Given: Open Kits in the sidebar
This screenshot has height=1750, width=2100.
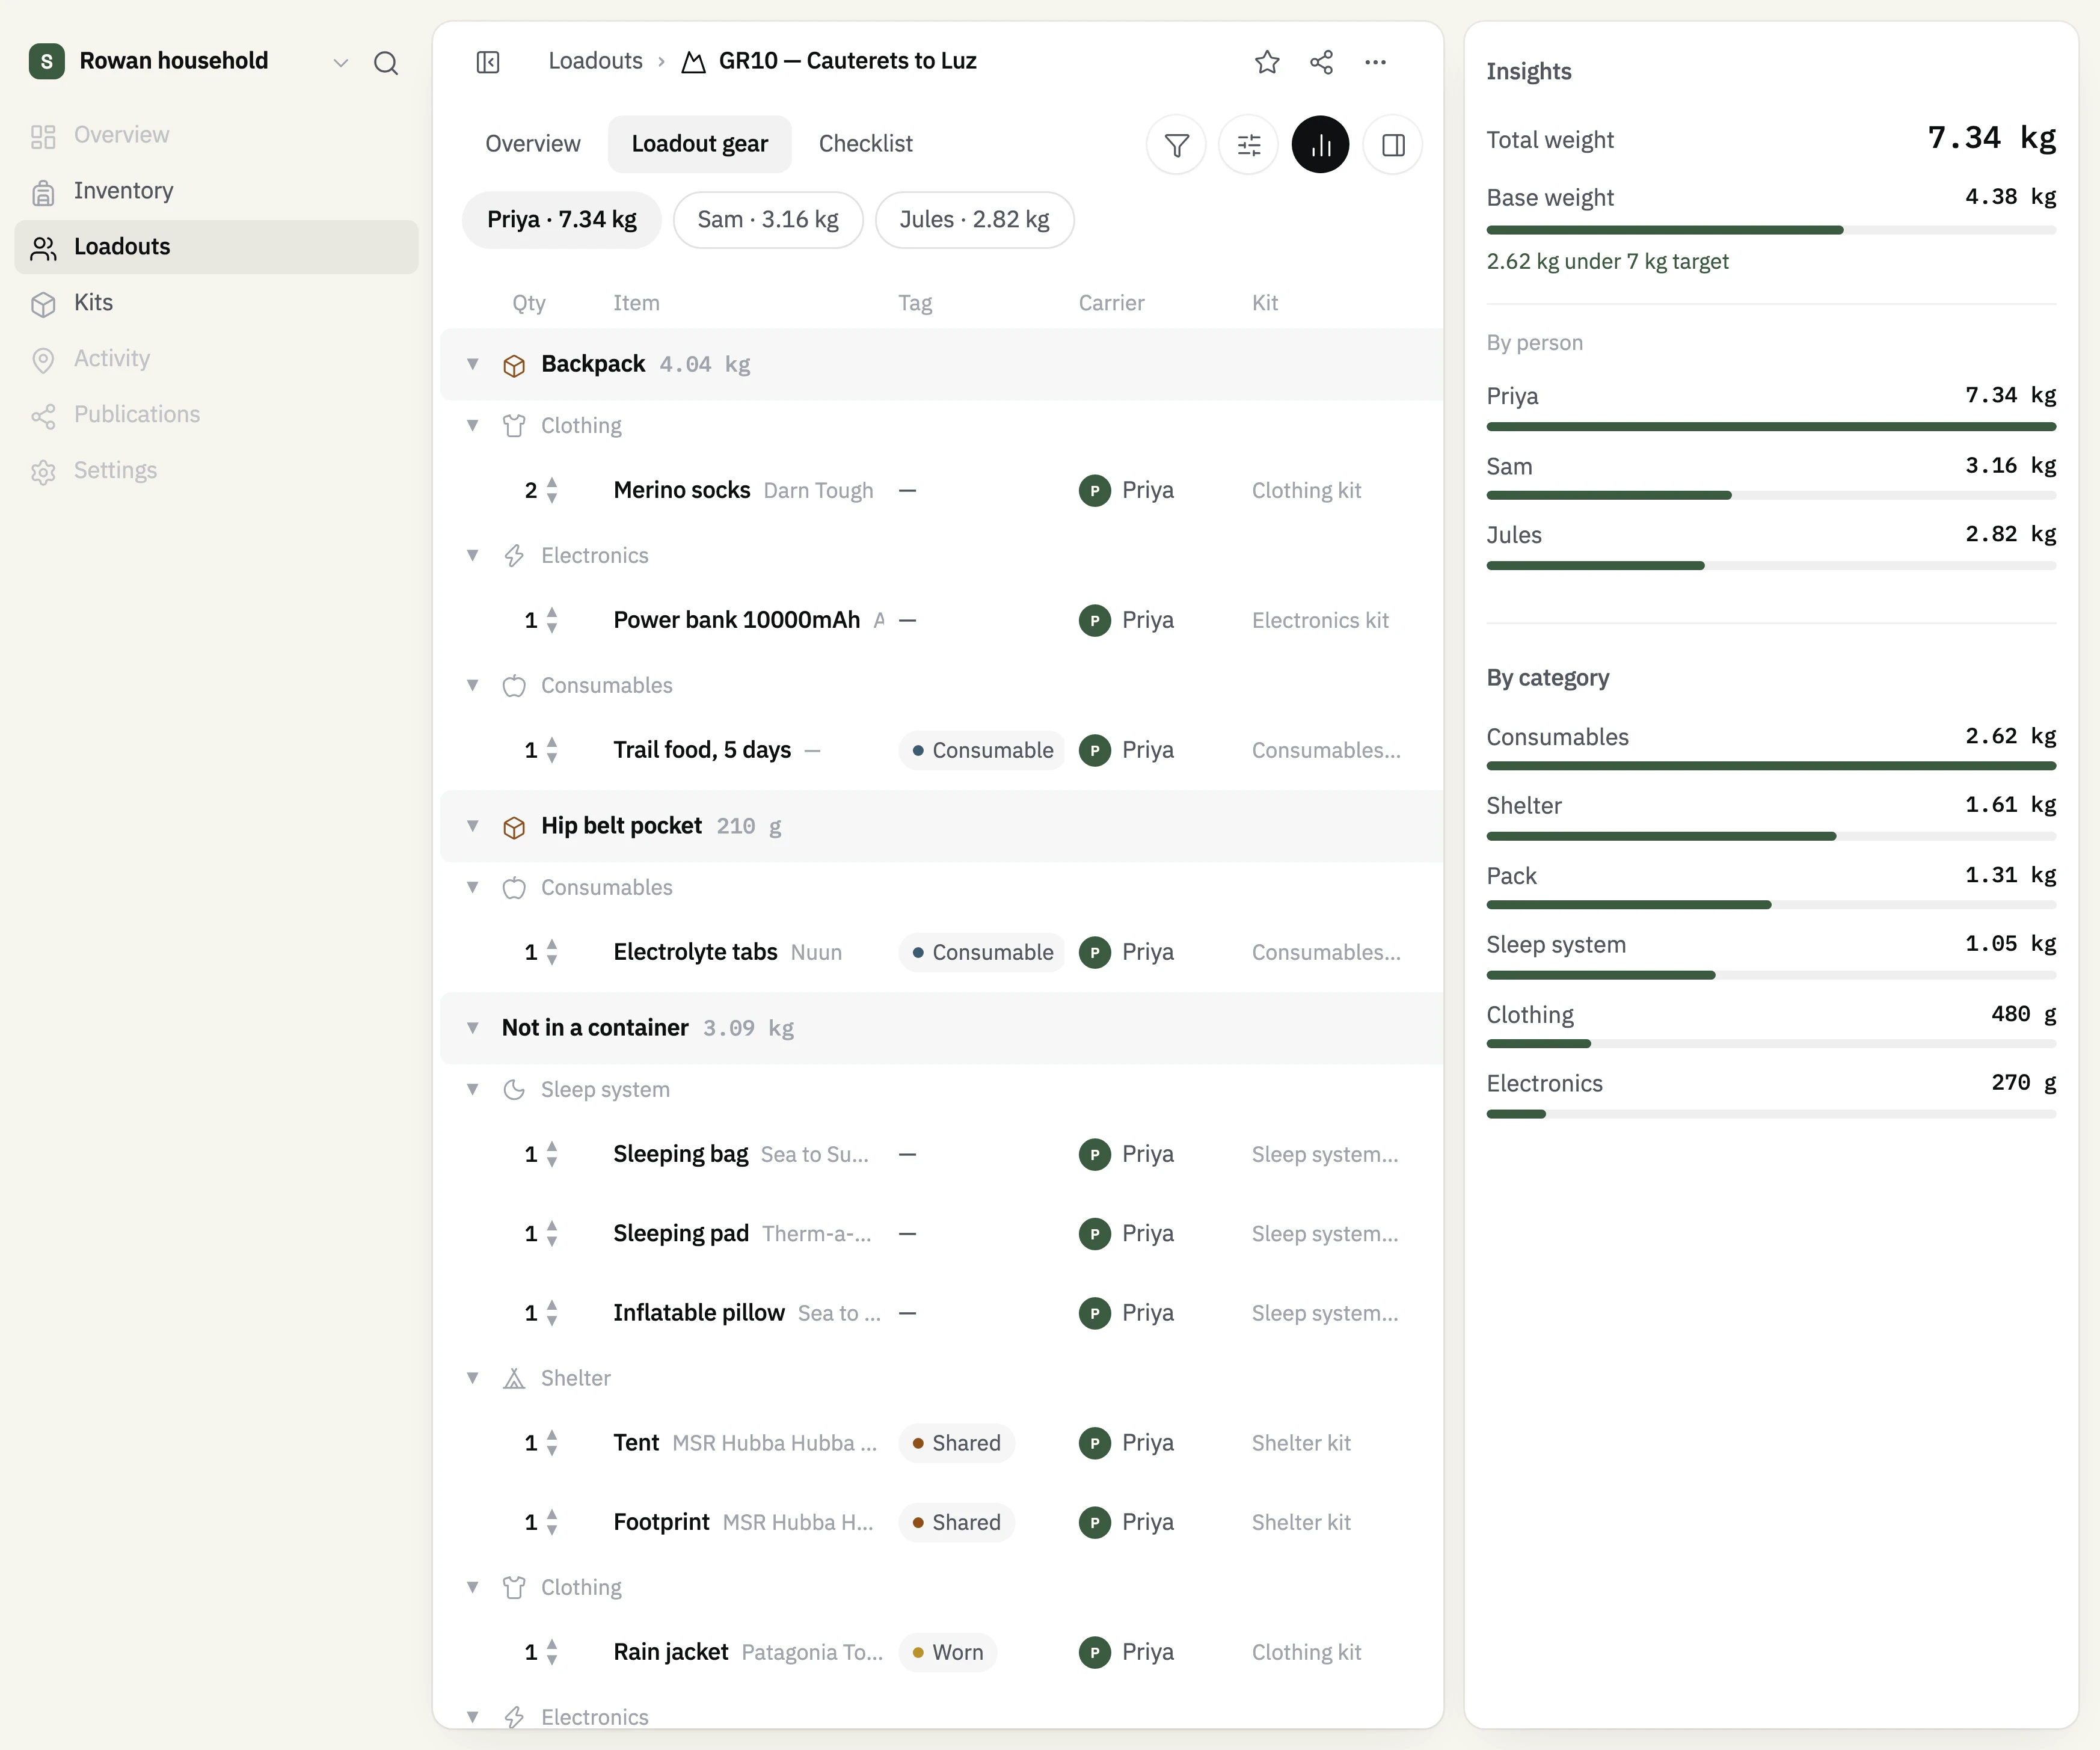Looking at the screenshot, I should 216,303.
